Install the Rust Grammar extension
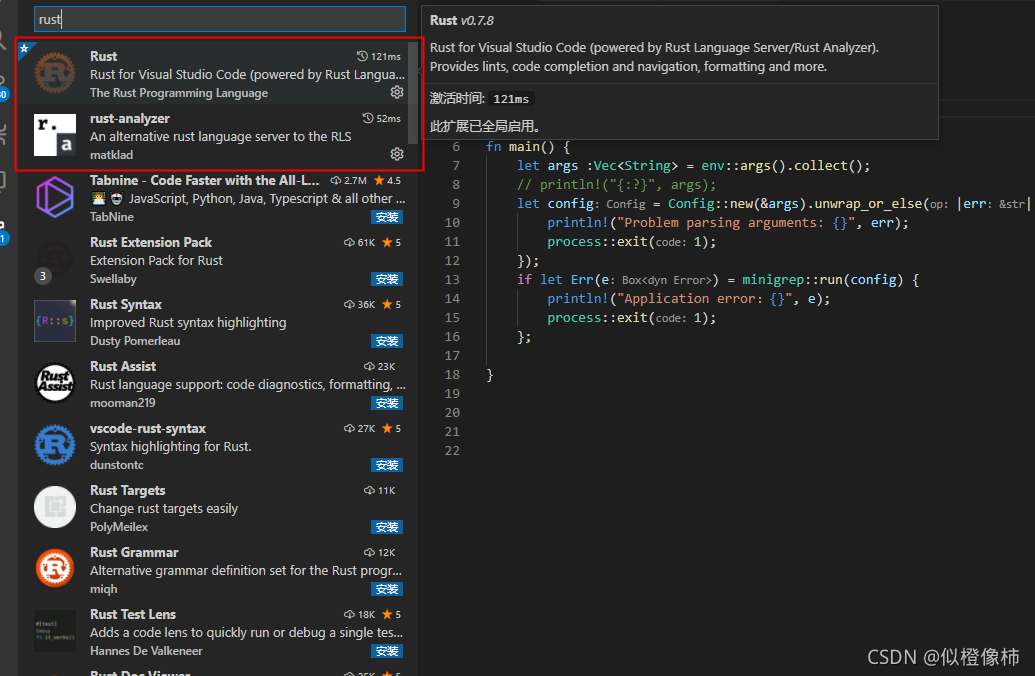Screen dimensions: 1035x676 (x=387, y=590)
